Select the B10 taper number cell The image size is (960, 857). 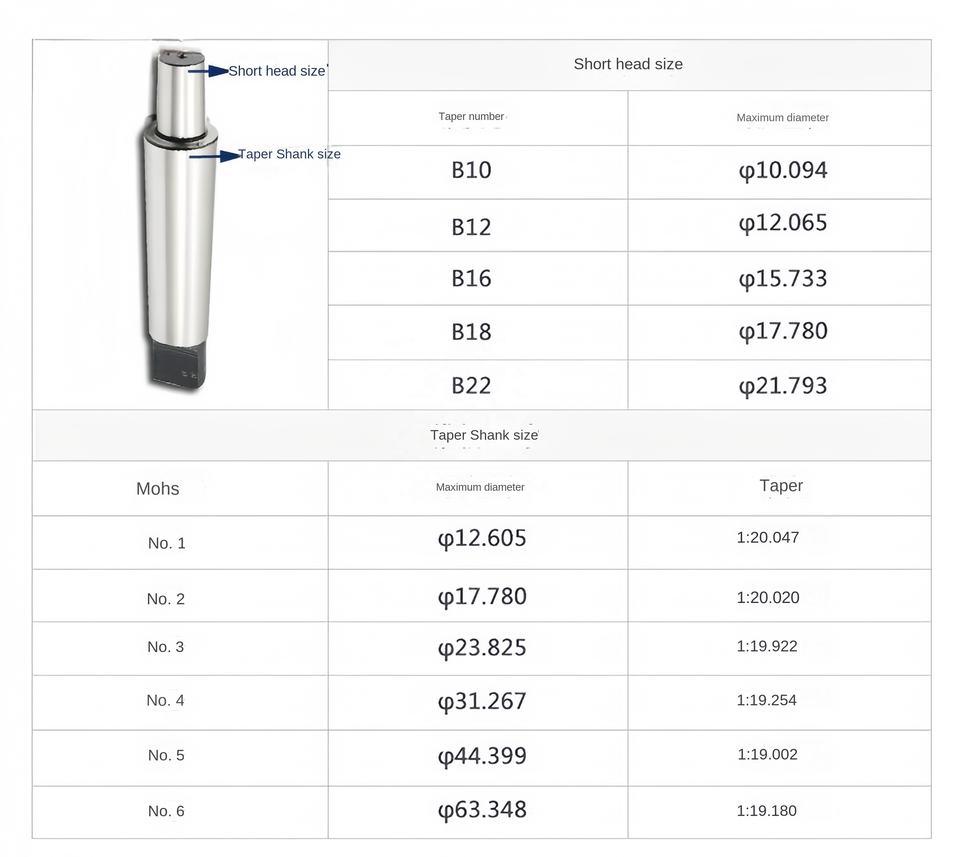(x=471, y=170)
